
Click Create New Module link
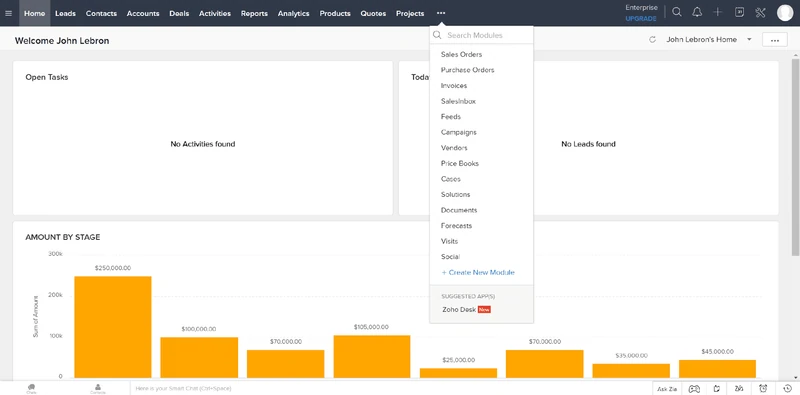coord(478,273)
